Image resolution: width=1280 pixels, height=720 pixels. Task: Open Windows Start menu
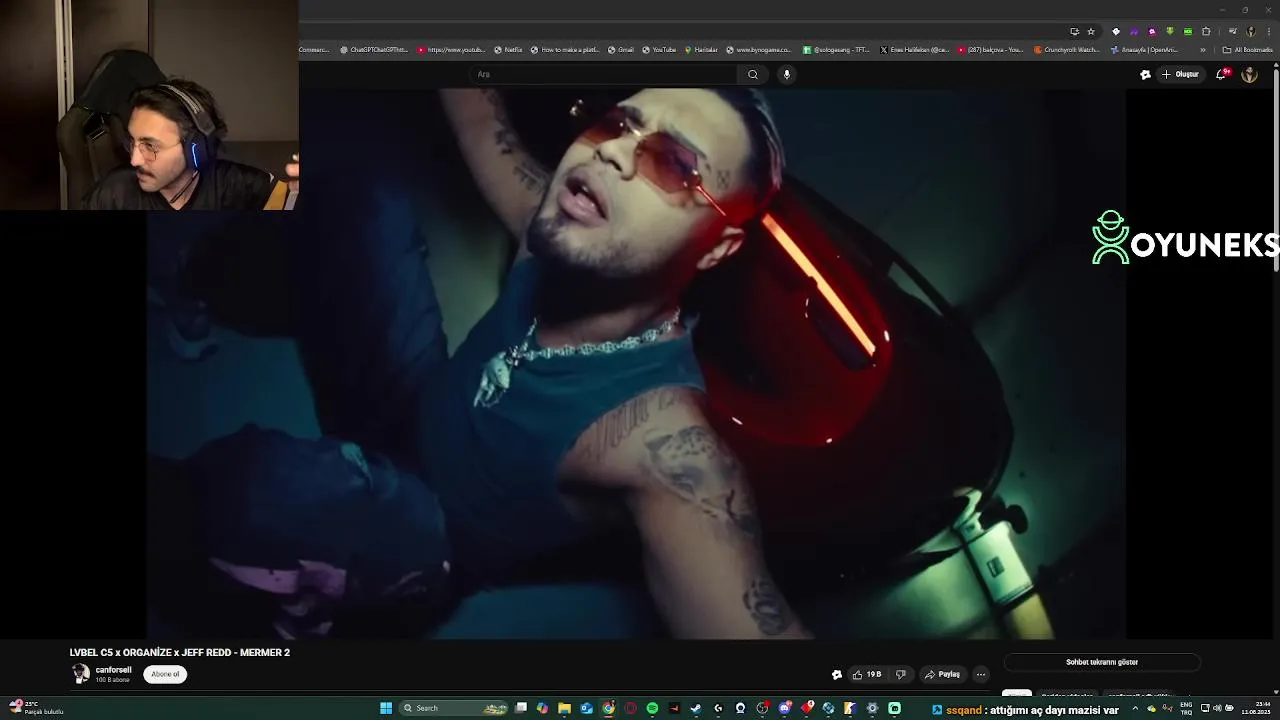386,708
